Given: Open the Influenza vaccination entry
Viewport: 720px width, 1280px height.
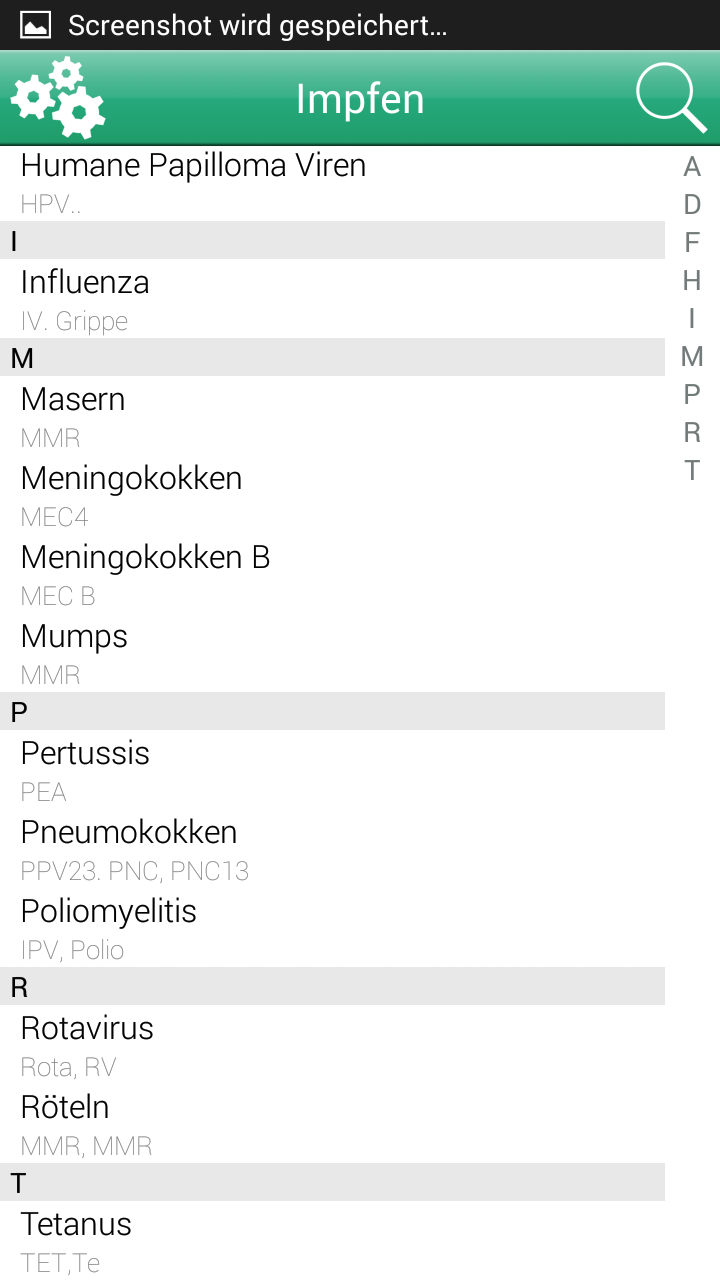Looking at the screenshot, I should pyautogui.click(x=332, y=299).
